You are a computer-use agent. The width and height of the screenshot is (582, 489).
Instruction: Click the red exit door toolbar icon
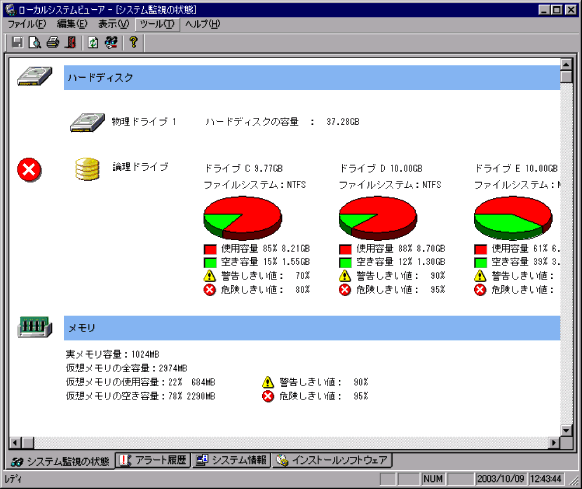tap(71, 42)
